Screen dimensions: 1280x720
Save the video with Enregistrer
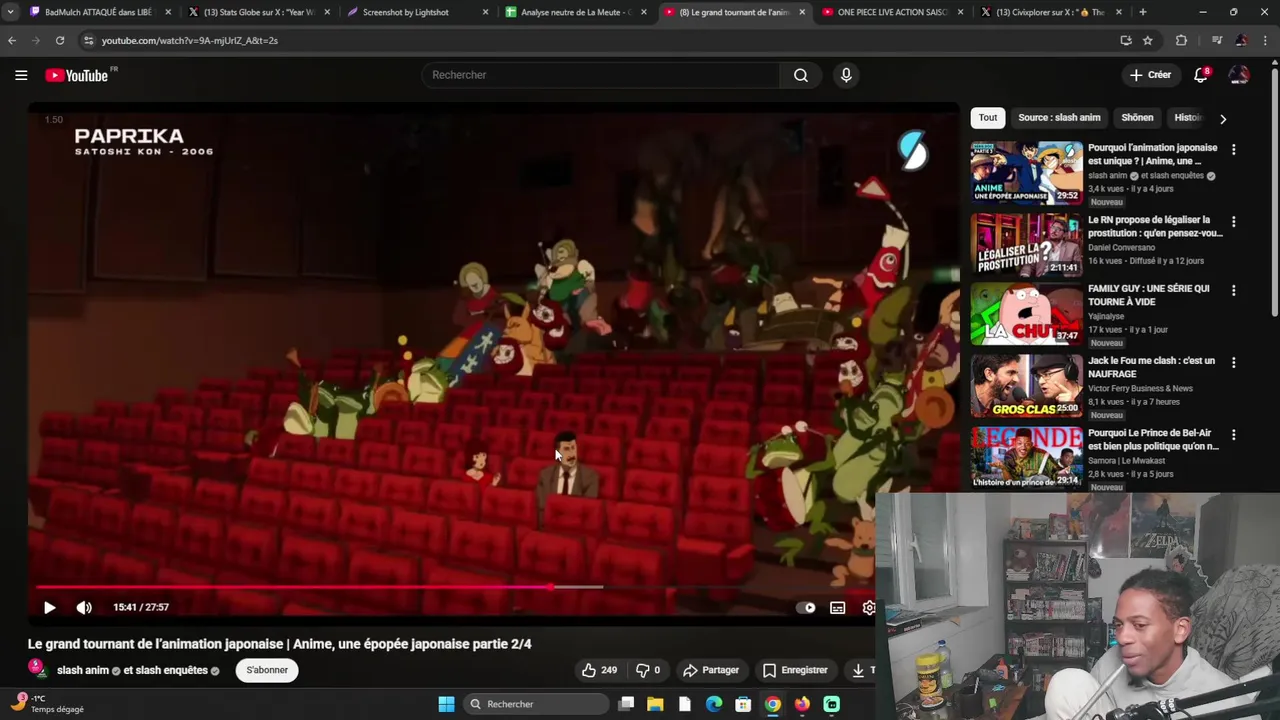(796, 670)
